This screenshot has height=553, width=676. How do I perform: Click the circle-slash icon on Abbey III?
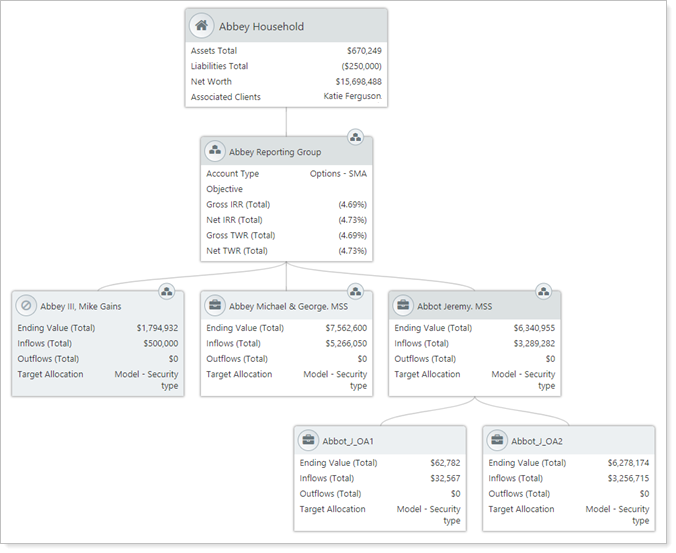click(x=27, y=306)
